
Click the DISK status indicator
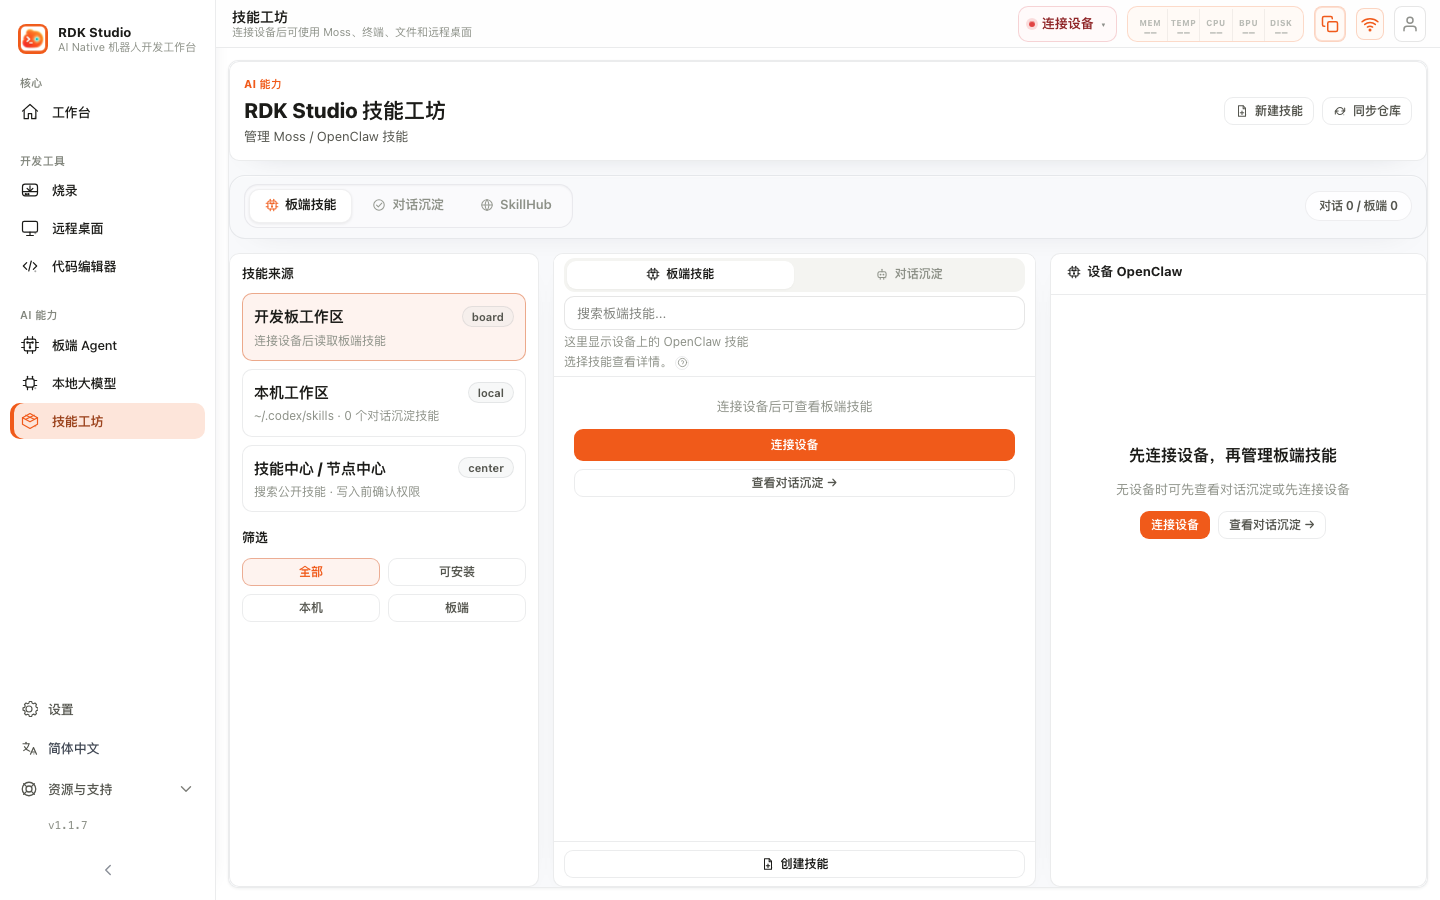click(x=1281, y=25)
